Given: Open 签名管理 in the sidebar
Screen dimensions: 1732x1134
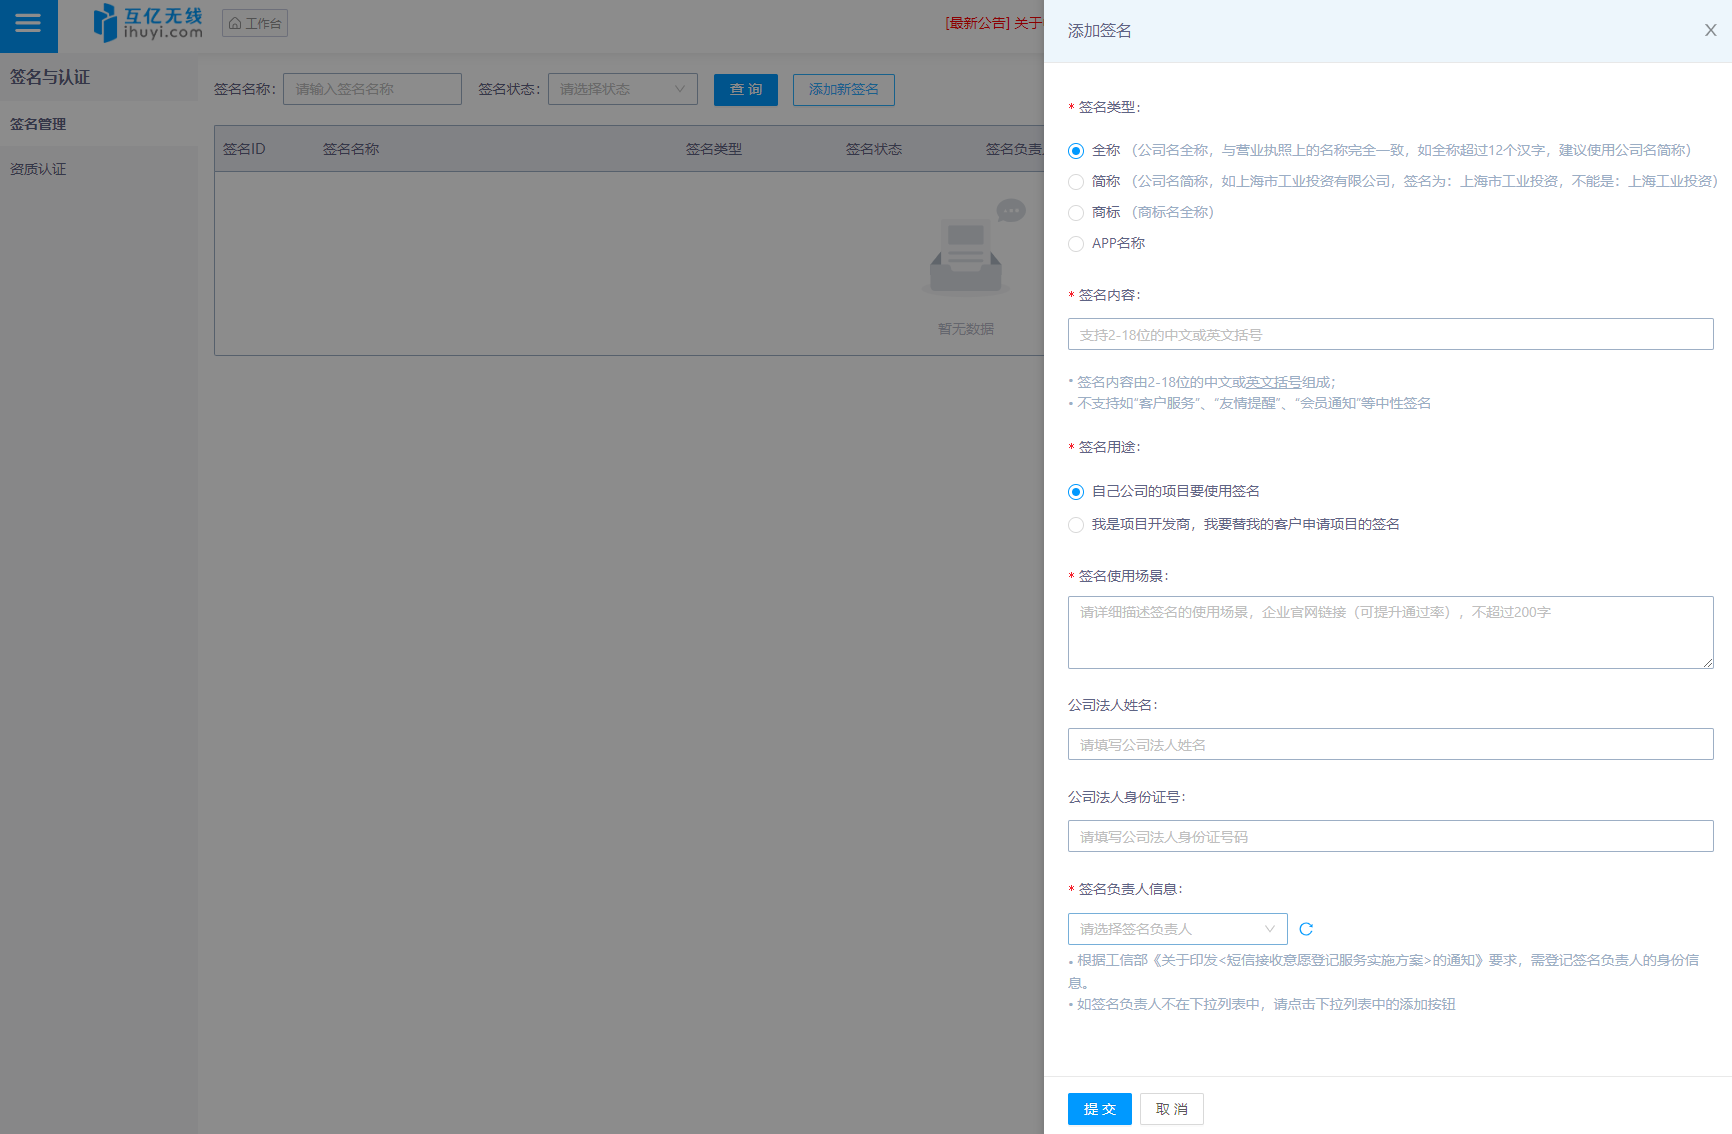Looking at the screenshot, I should [38, 124].
